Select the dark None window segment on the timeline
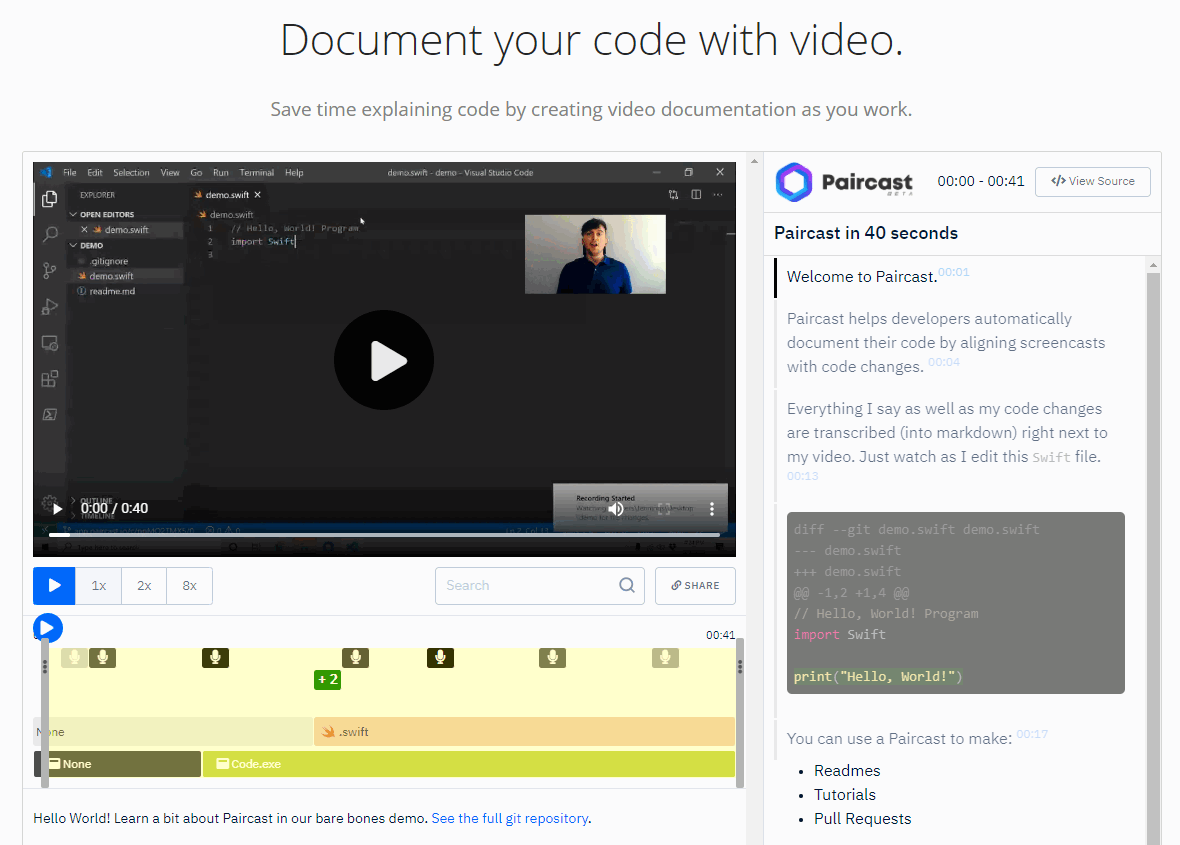Screen dimensions: 1180x845 click(117, 764)
